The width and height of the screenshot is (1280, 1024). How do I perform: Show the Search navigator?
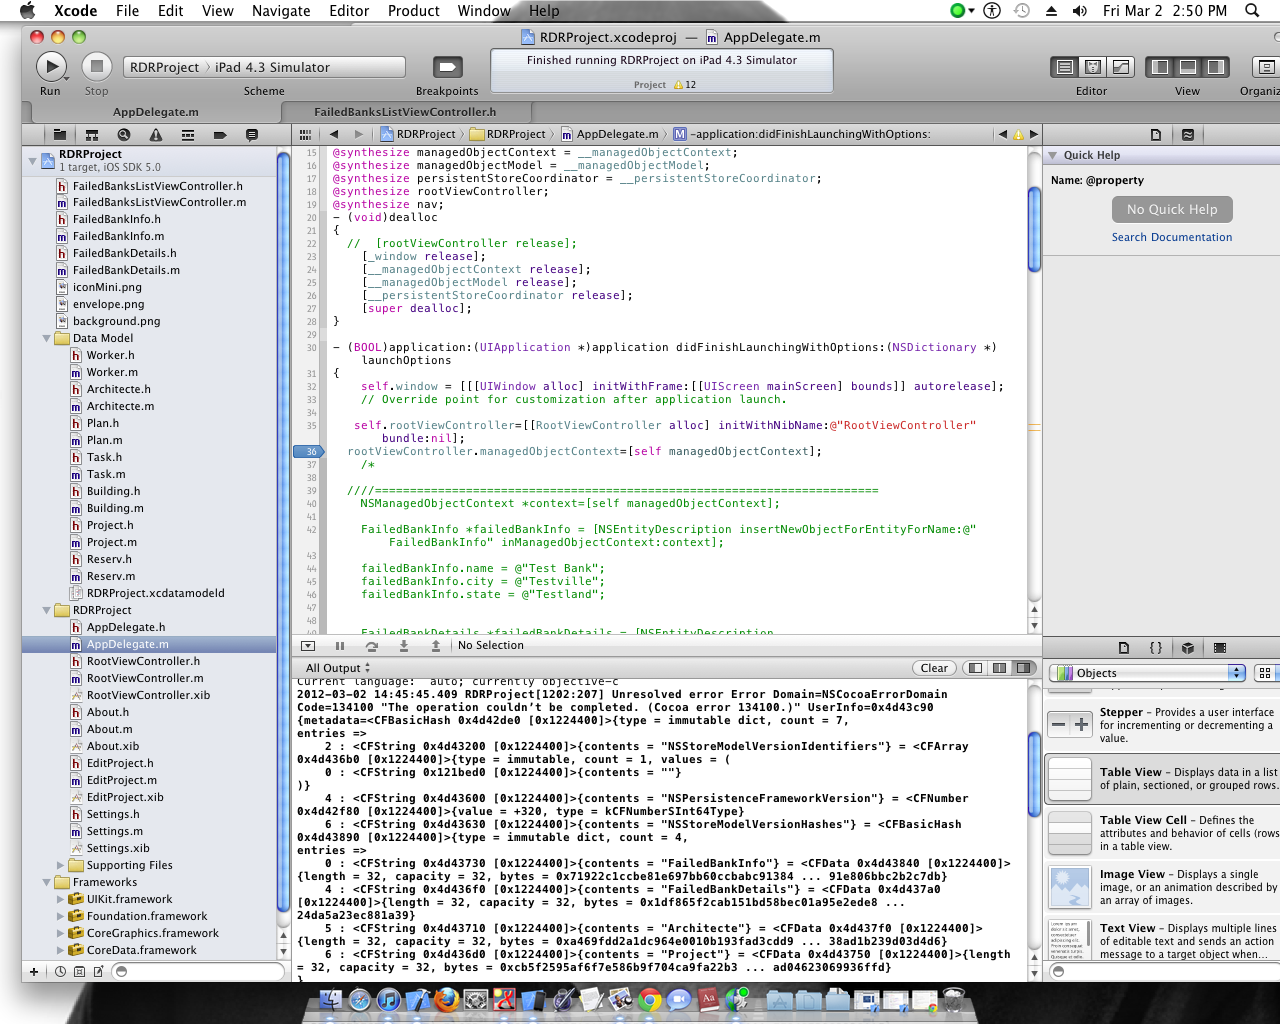pyautogui.click(x=124, y=134)
